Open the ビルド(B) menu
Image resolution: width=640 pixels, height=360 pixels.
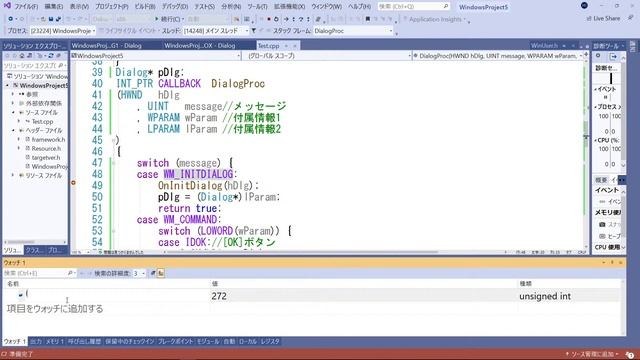coord(145,7)
